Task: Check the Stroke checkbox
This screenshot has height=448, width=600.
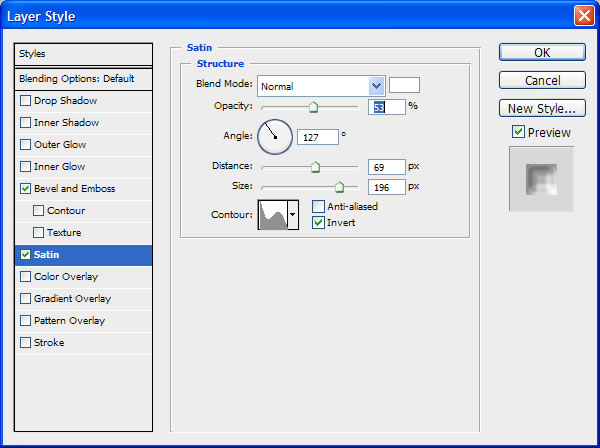Action: (26, 342)
